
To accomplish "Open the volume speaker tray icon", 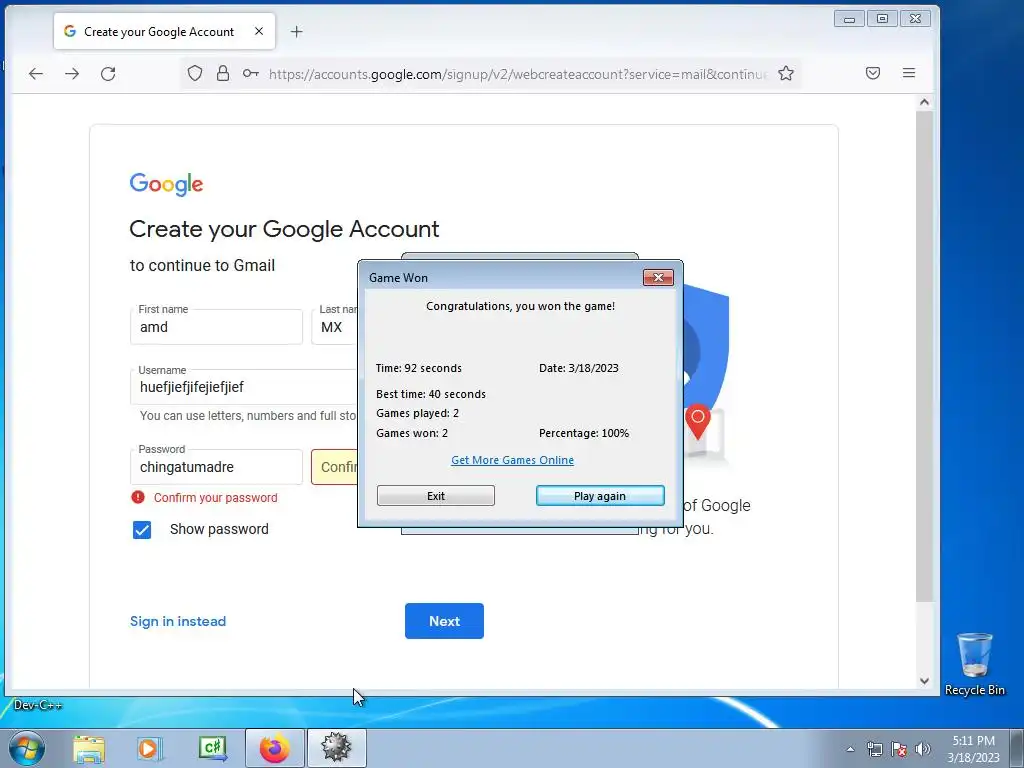I will [923, 749].
